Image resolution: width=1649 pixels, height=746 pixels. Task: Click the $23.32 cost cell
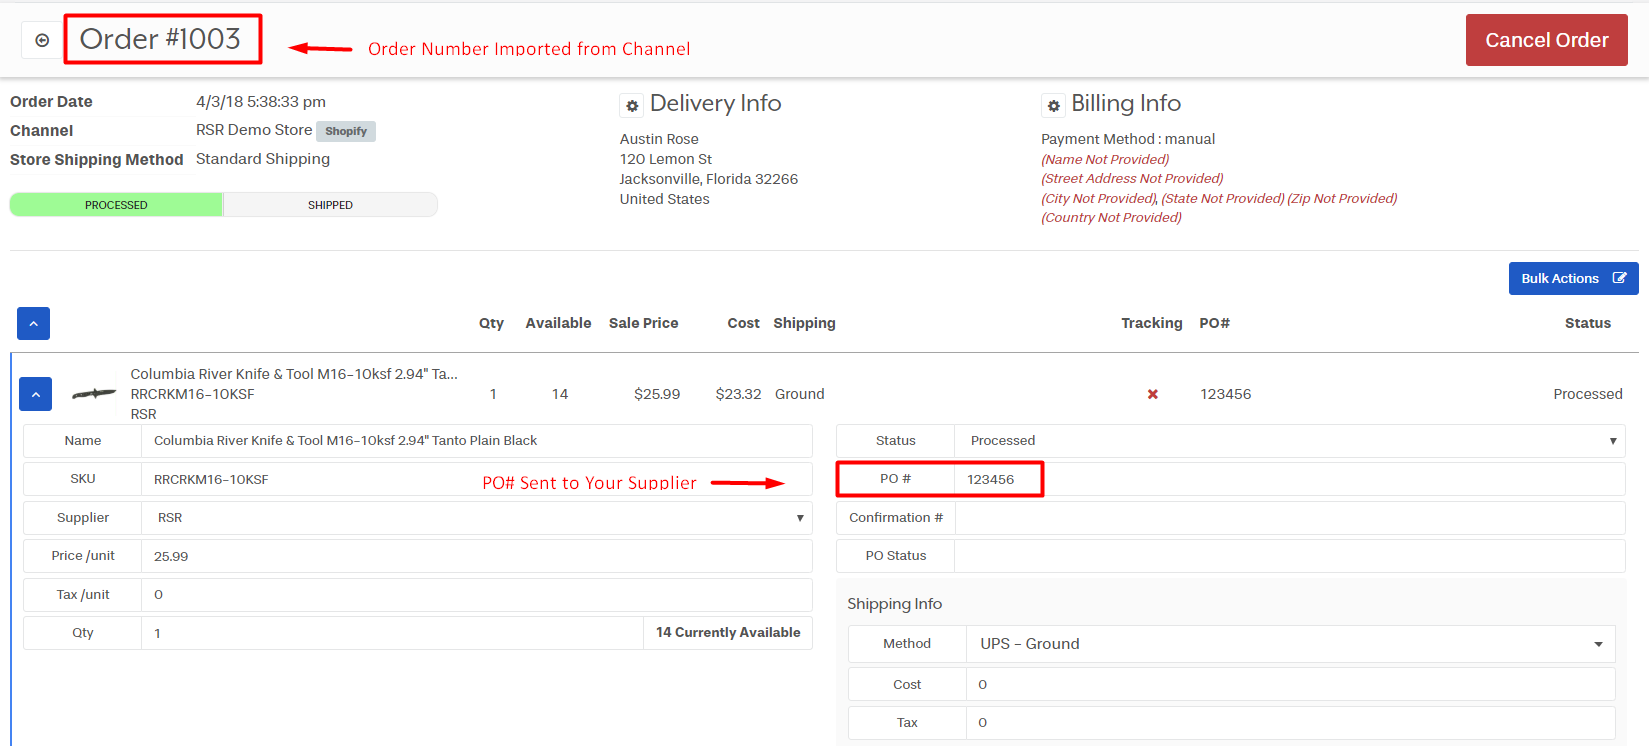(738, 394)
